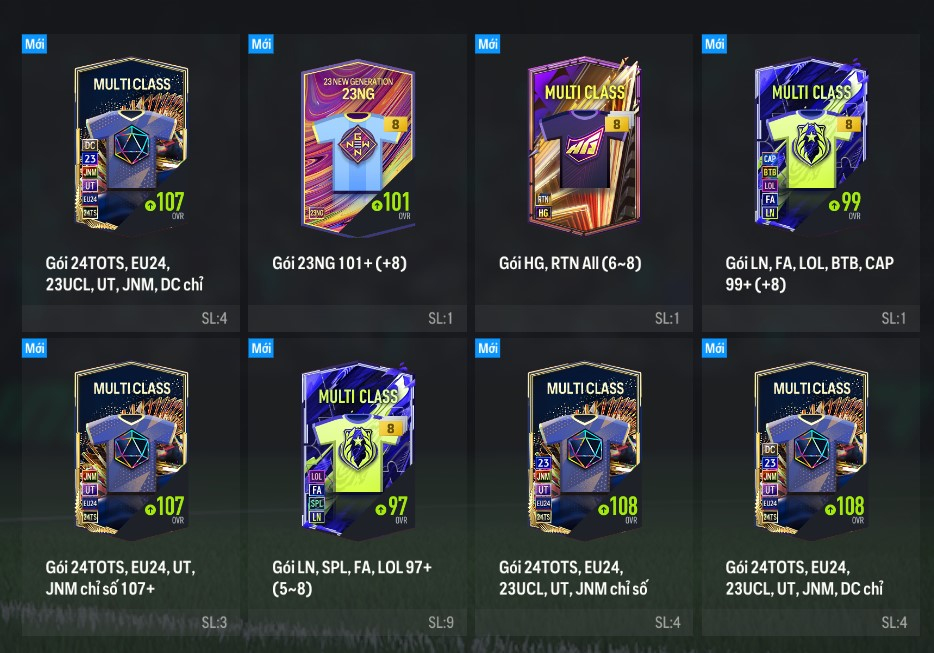Open the 108 OVR pack lacking DC tag
This screenshot has width=934, height=653.
tap(584, 449)
